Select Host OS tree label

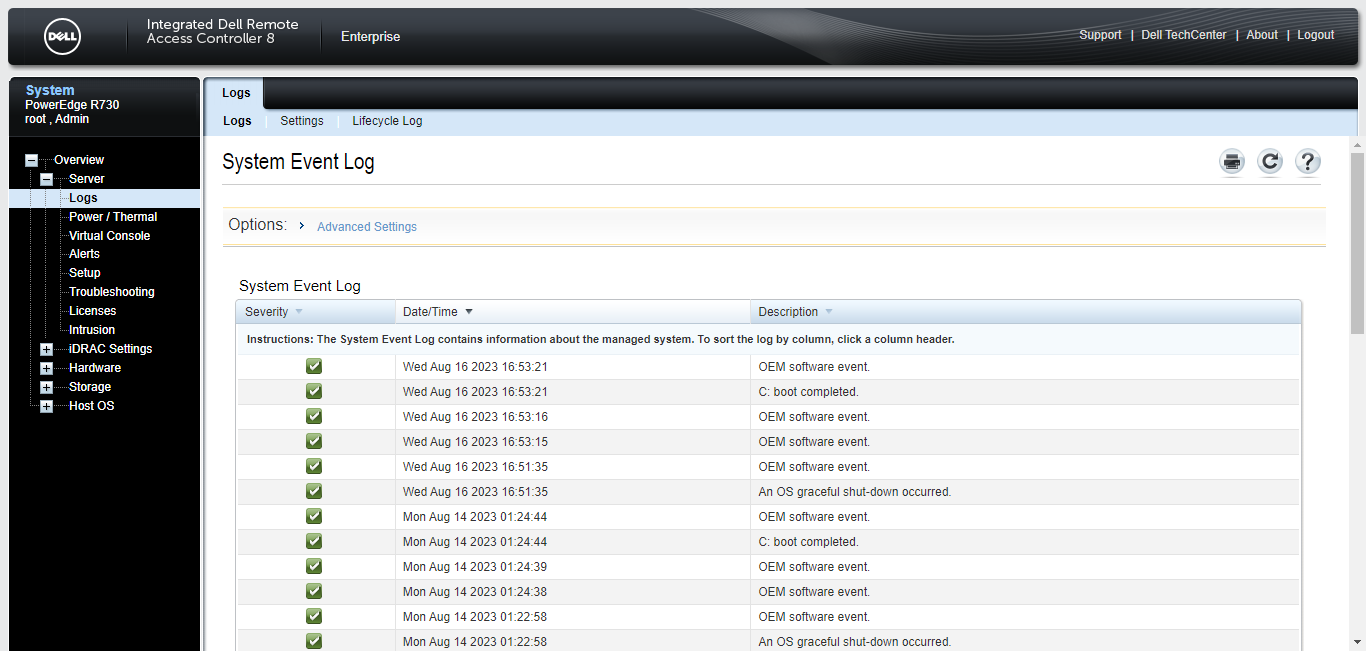pos(92,406)
